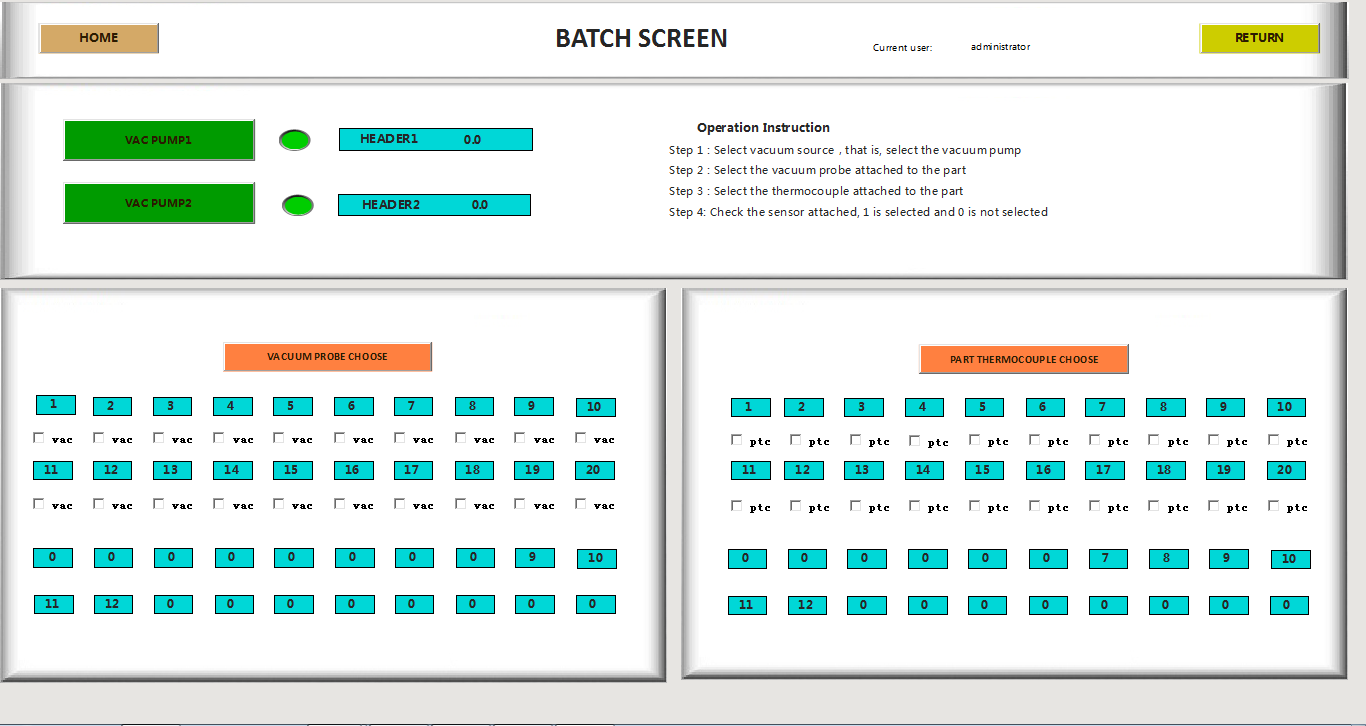
Task: Check the vac checkbox under probe 10
Action: [x=581, y=438]
